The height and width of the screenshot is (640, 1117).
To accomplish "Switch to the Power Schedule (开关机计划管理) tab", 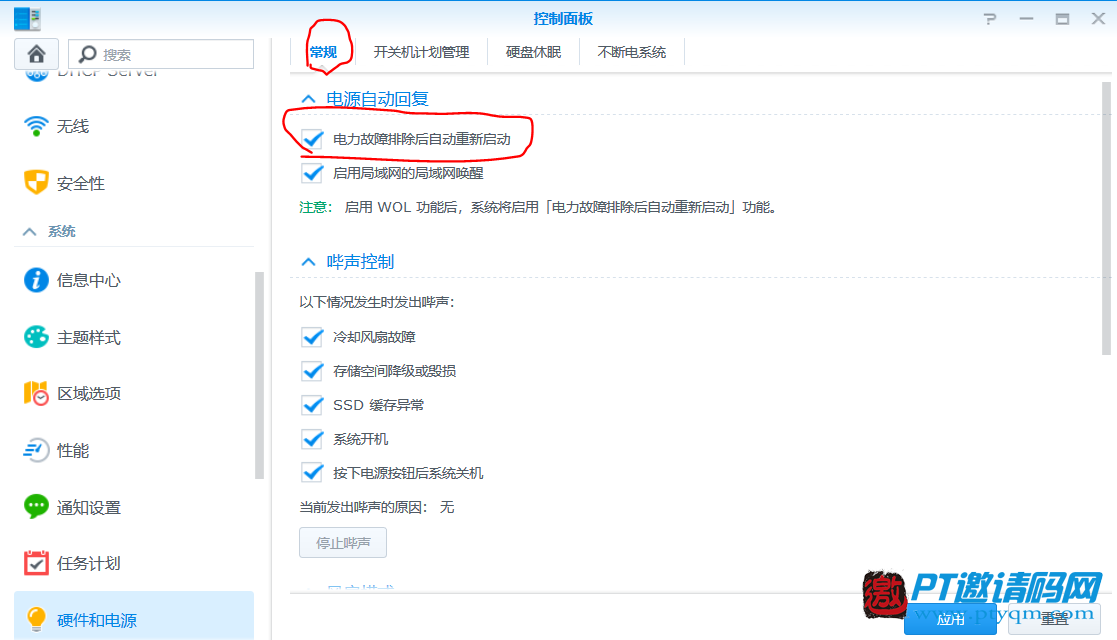I will click(421, 52).
